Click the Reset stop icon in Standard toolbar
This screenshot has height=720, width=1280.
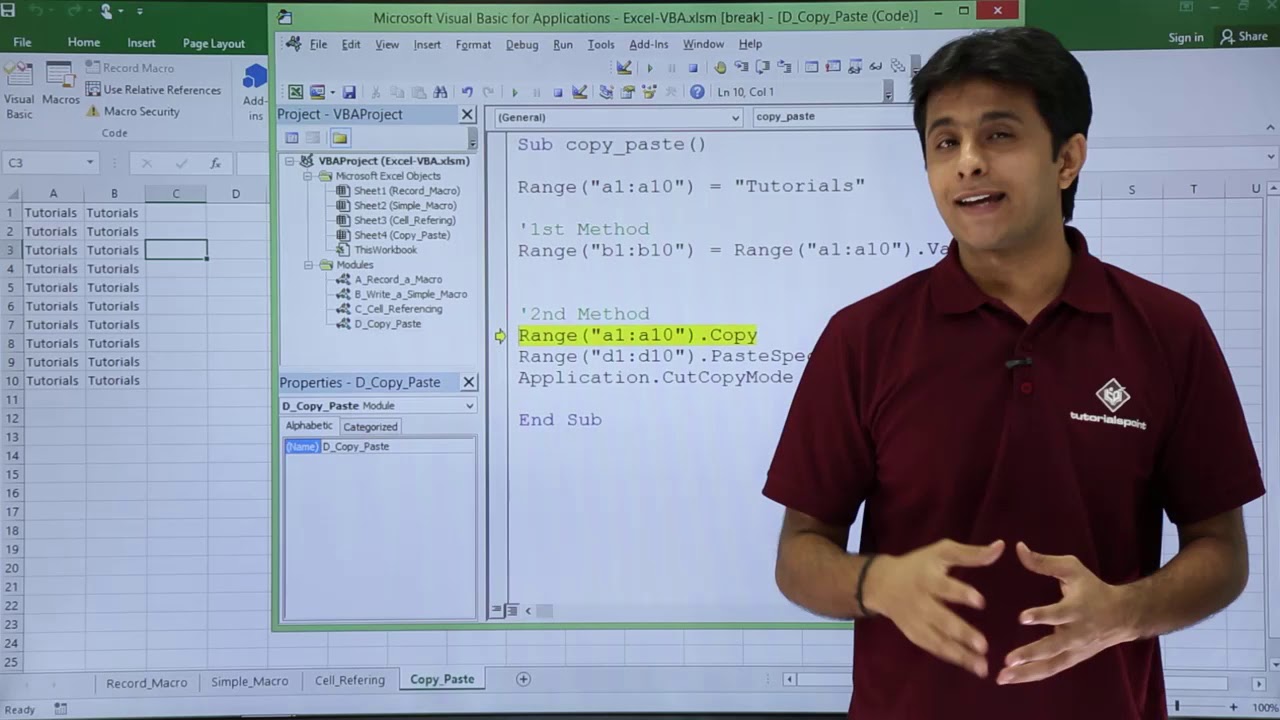[558, 92]
